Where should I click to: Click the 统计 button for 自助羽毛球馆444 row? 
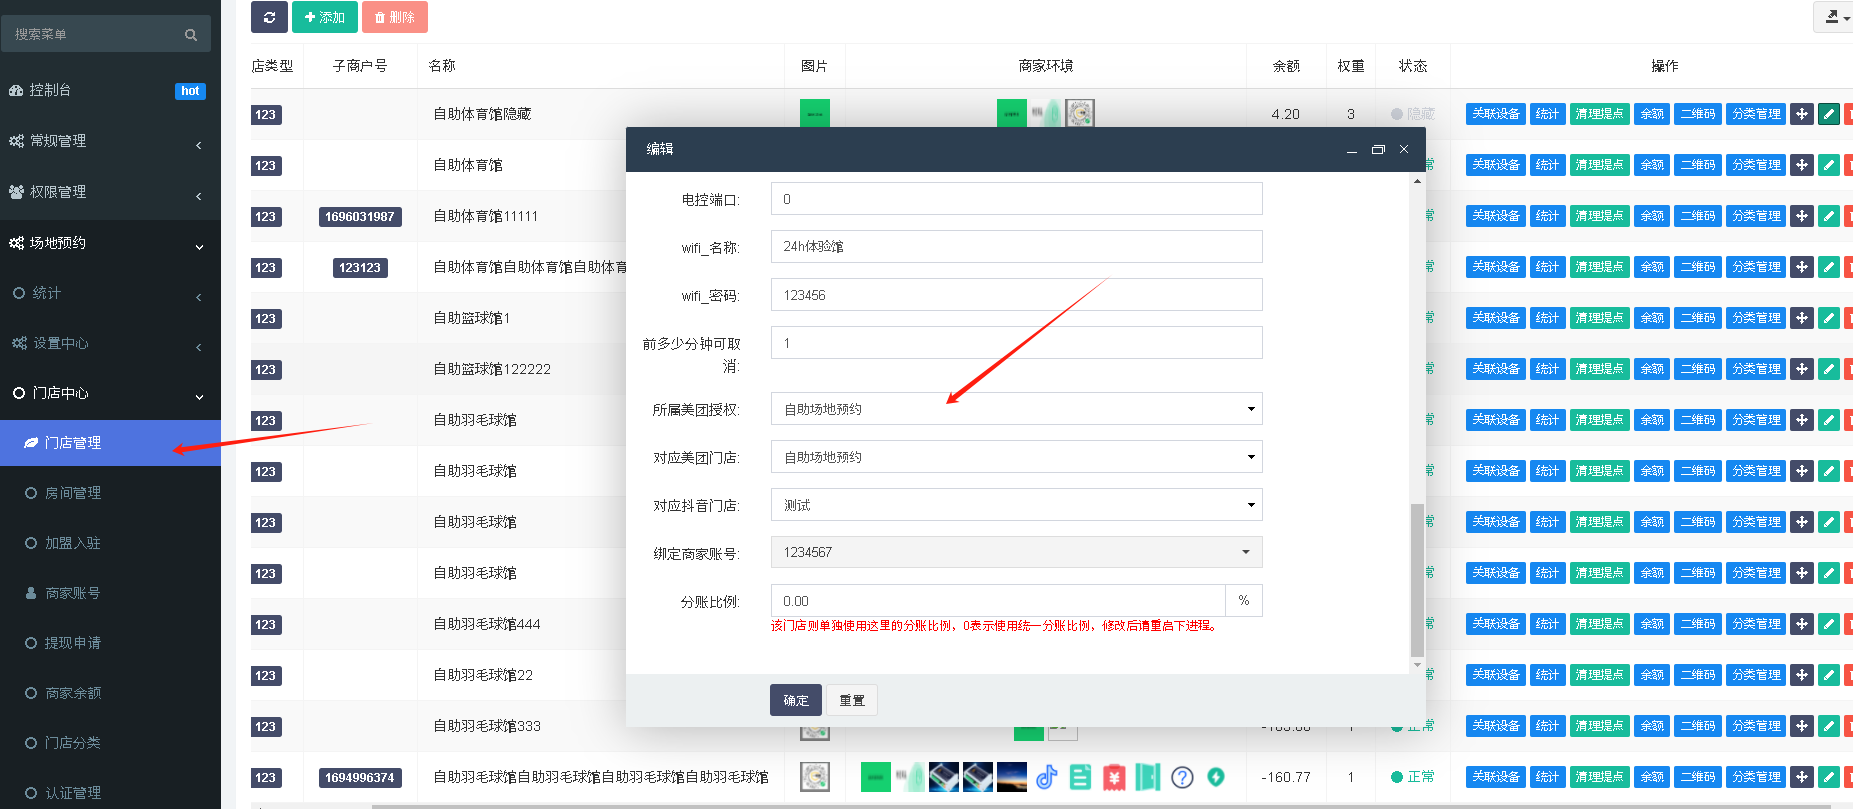coord(1547,624)
